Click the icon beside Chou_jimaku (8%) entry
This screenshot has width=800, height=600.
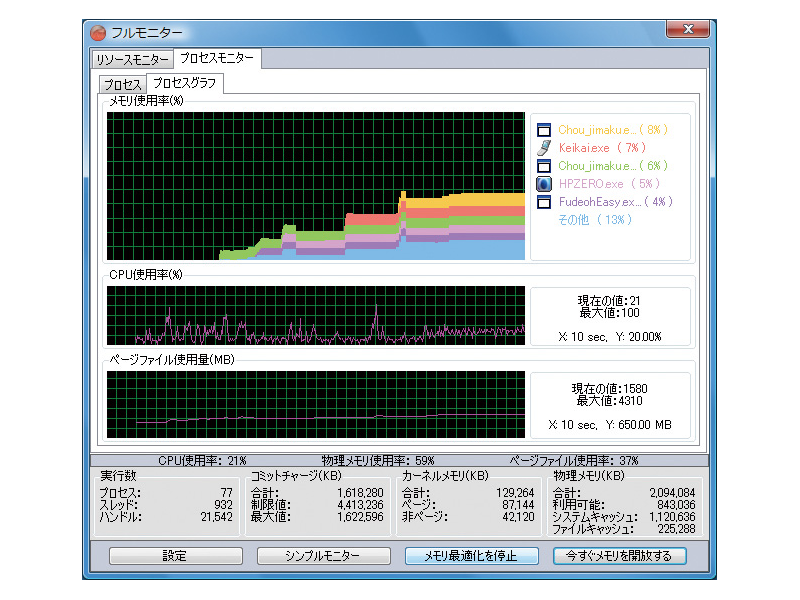[x=544, y=130]
